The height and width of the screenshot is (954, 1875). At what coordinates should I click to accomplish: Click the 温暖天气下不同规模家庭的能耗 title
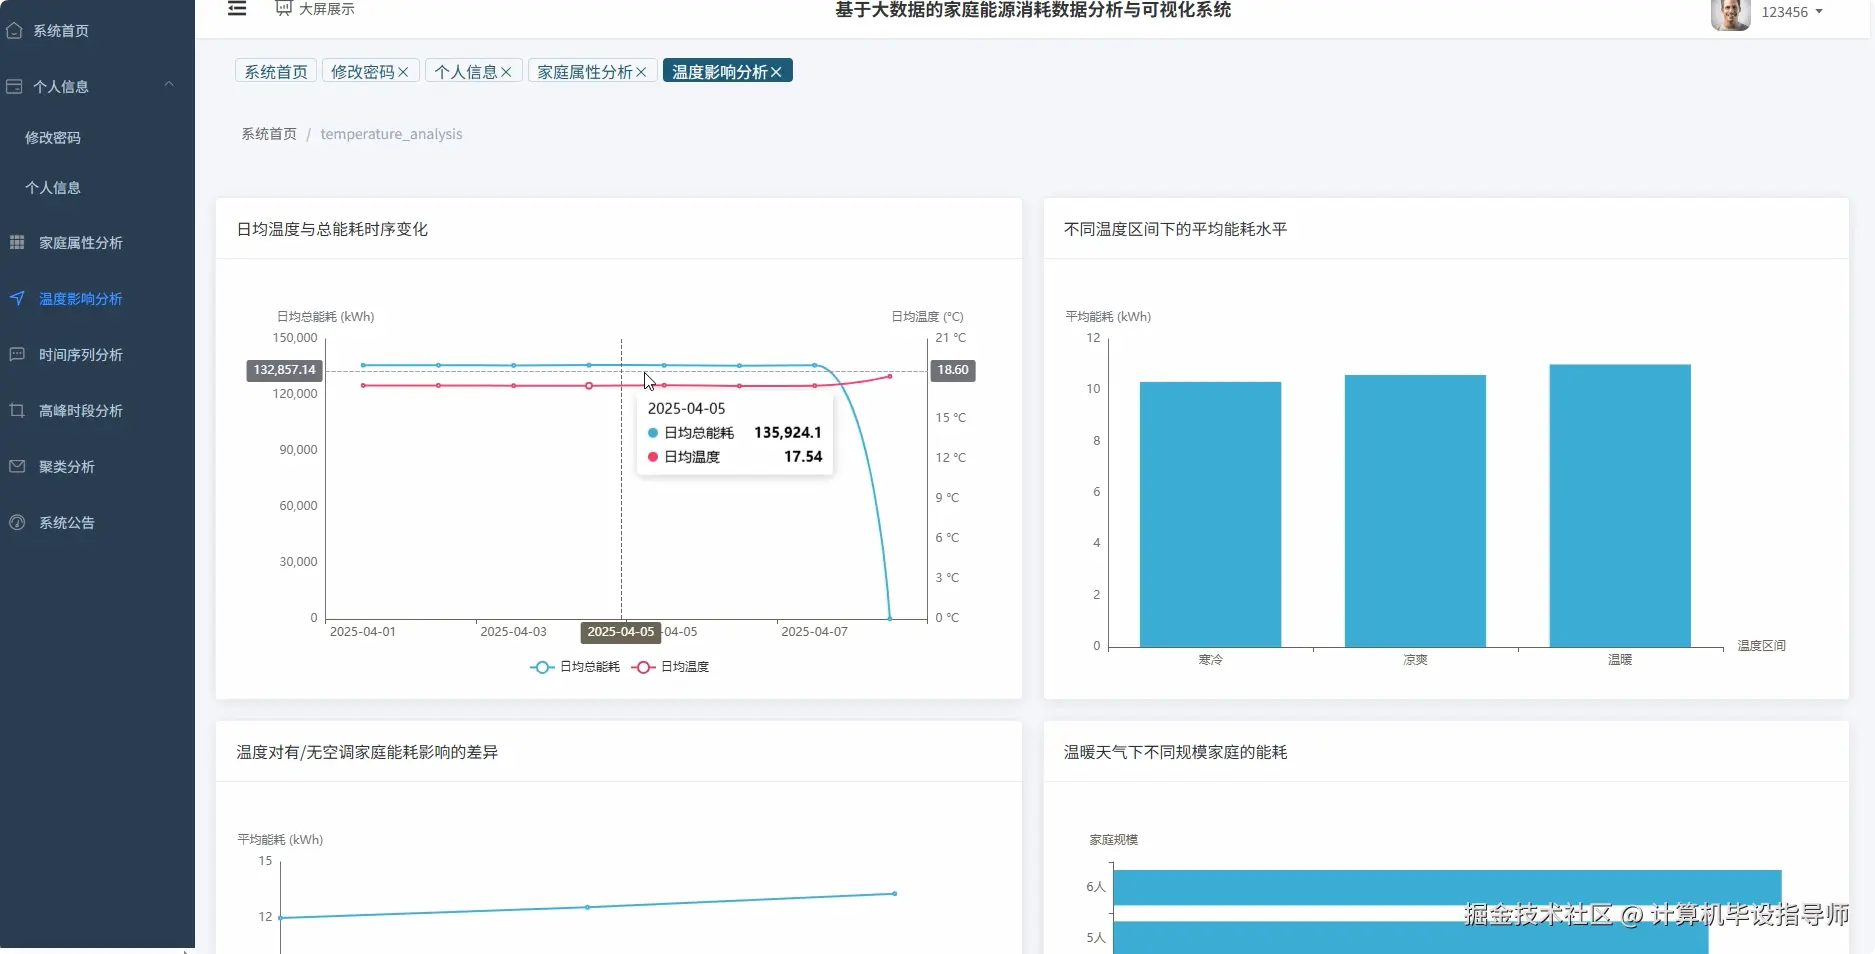pos(1175,752)
